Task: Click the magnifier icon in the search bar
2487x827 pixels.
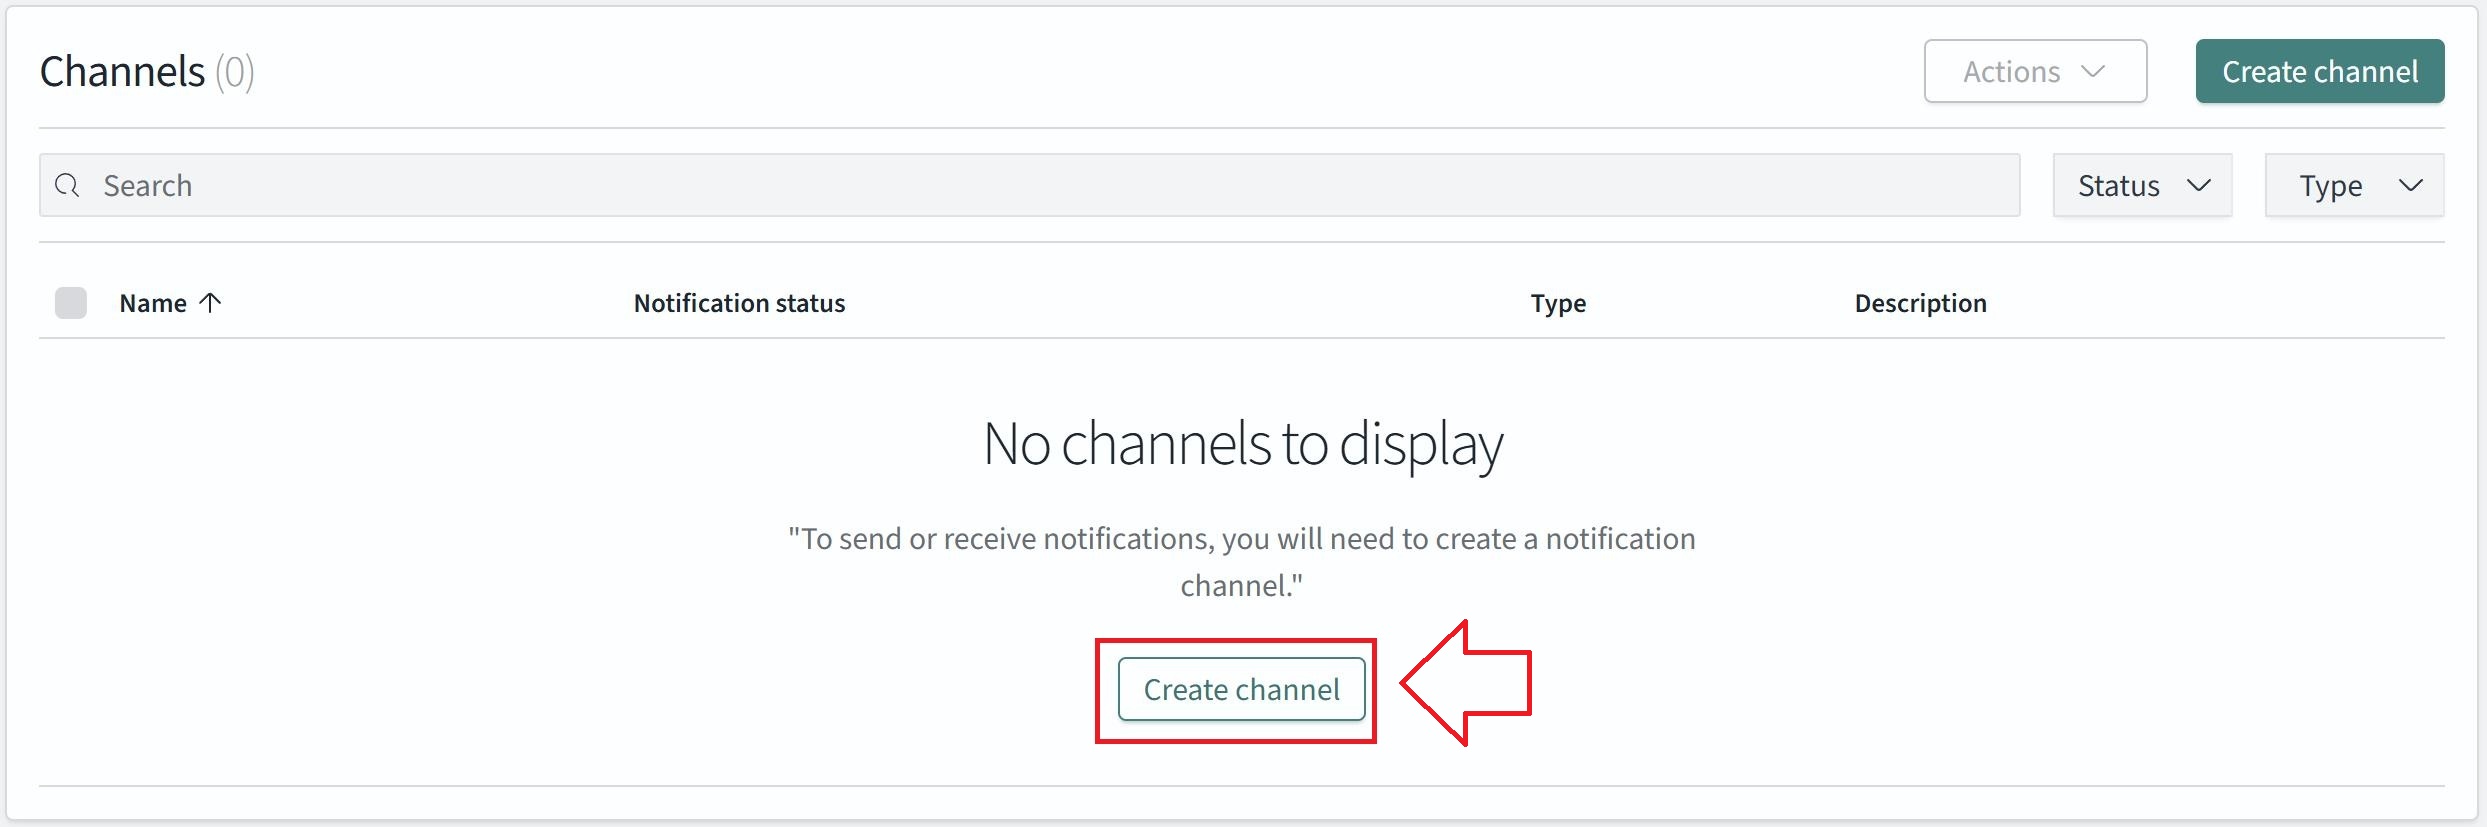Action: pyautogui.click(x=67, y=185)
